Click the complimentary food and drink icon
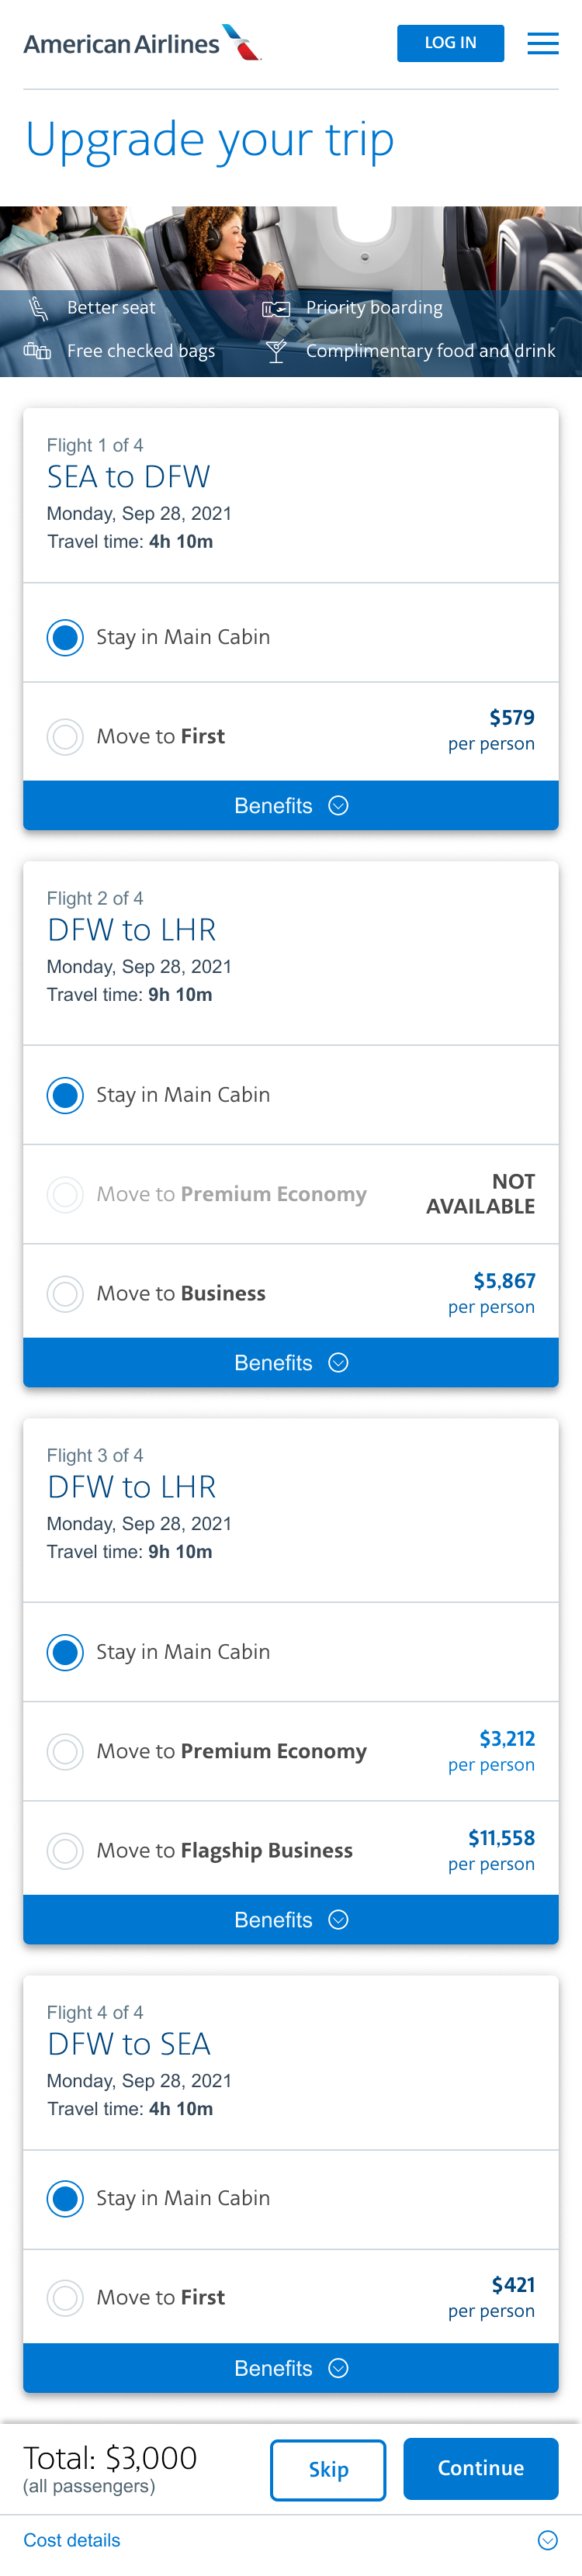Viewport: 582px width, 2576px height. pos(277,351)
